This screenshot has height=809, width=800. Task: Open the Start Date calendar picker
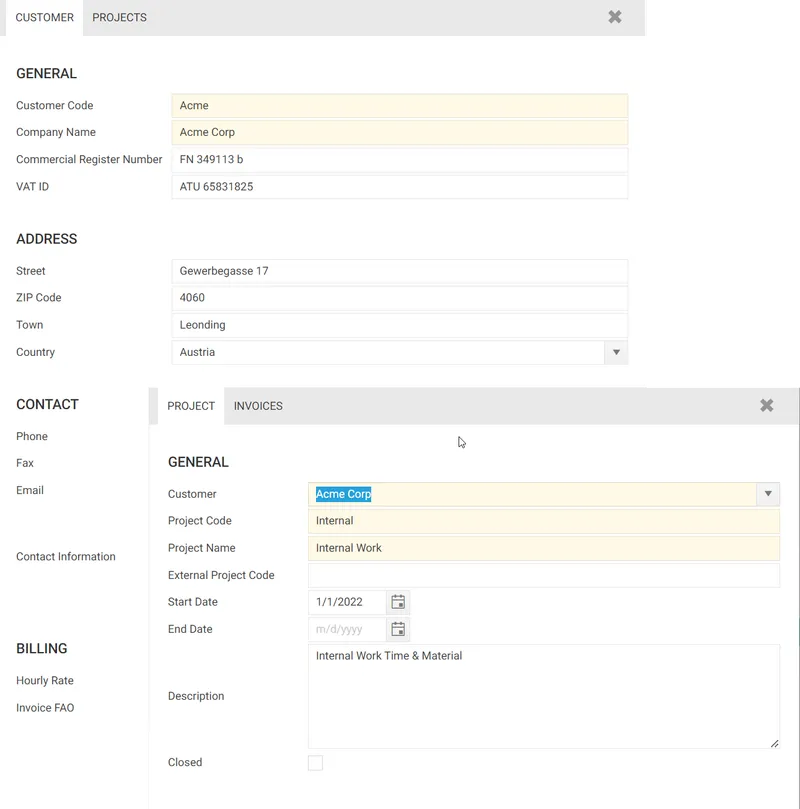coord(398,602)
